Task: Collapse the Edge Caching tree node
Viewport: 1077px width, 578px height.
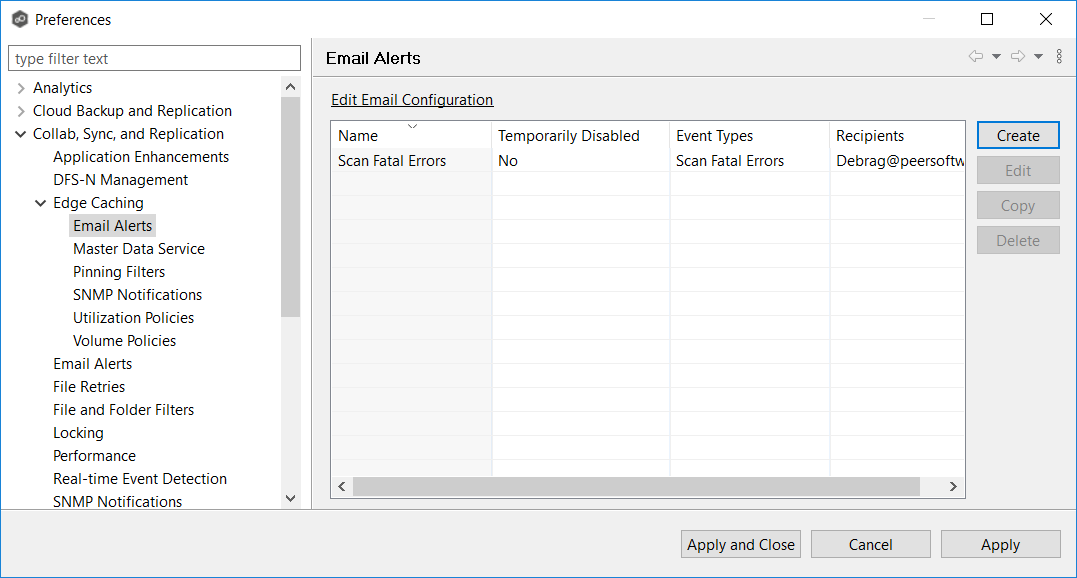Action: coord(41,203)
